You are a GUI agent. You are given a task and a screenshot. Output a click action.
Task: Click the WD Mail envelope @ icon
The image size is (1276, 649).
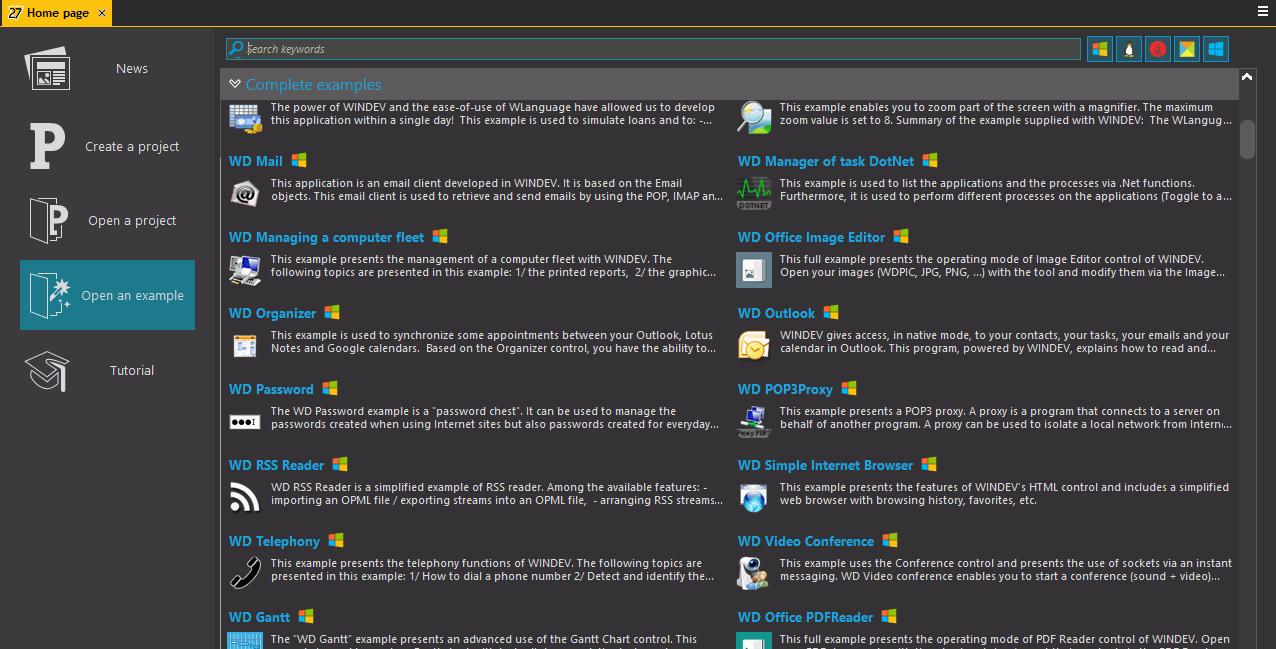[245, 193]
